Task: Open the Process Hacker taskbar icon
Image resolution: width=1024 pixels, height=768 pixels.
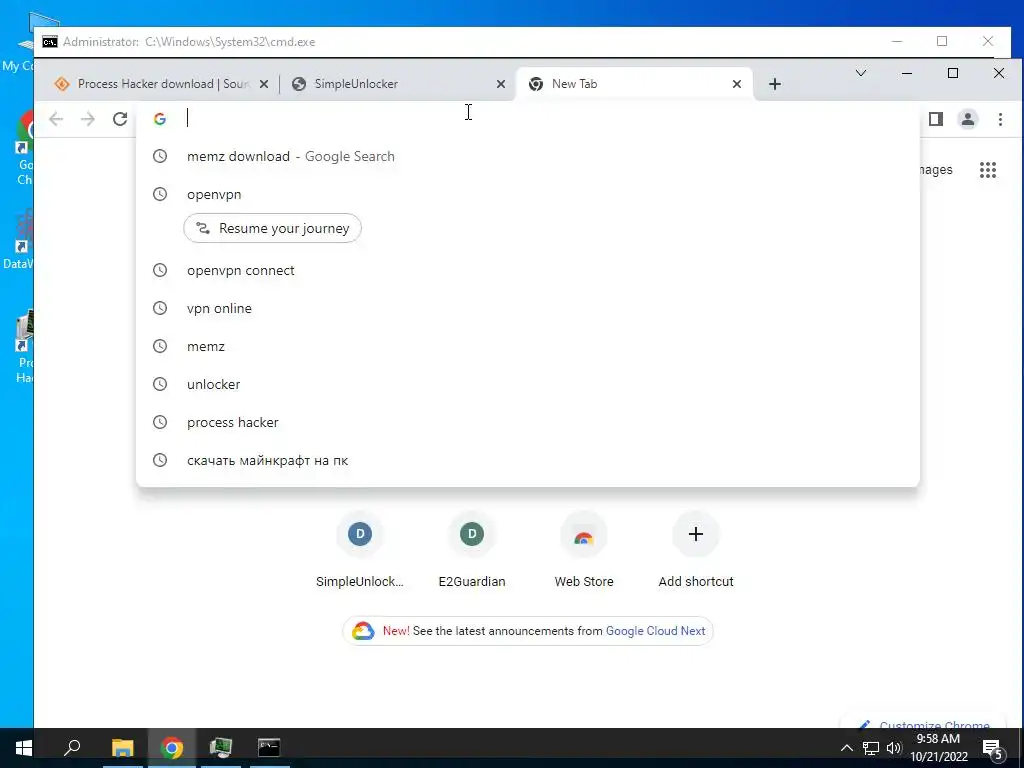Action: pos(221,748)
